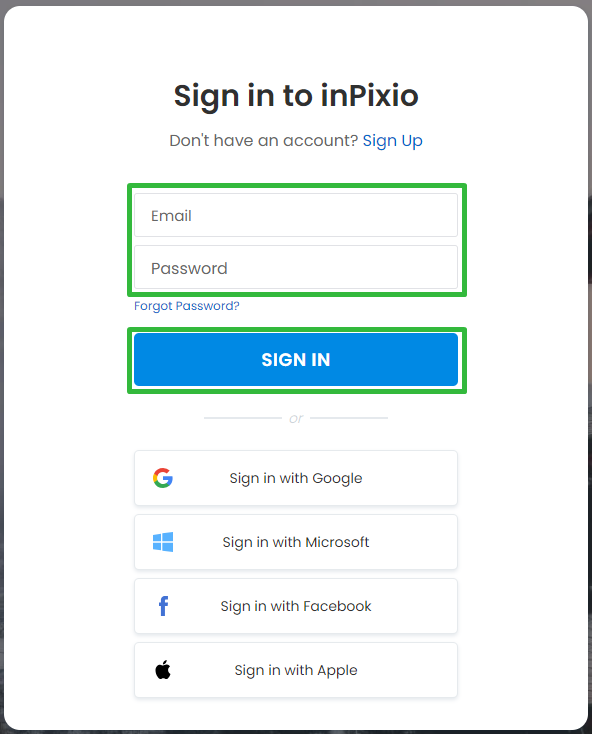
Task: Click the Sign in to inPixio heading
Action: 296,96
